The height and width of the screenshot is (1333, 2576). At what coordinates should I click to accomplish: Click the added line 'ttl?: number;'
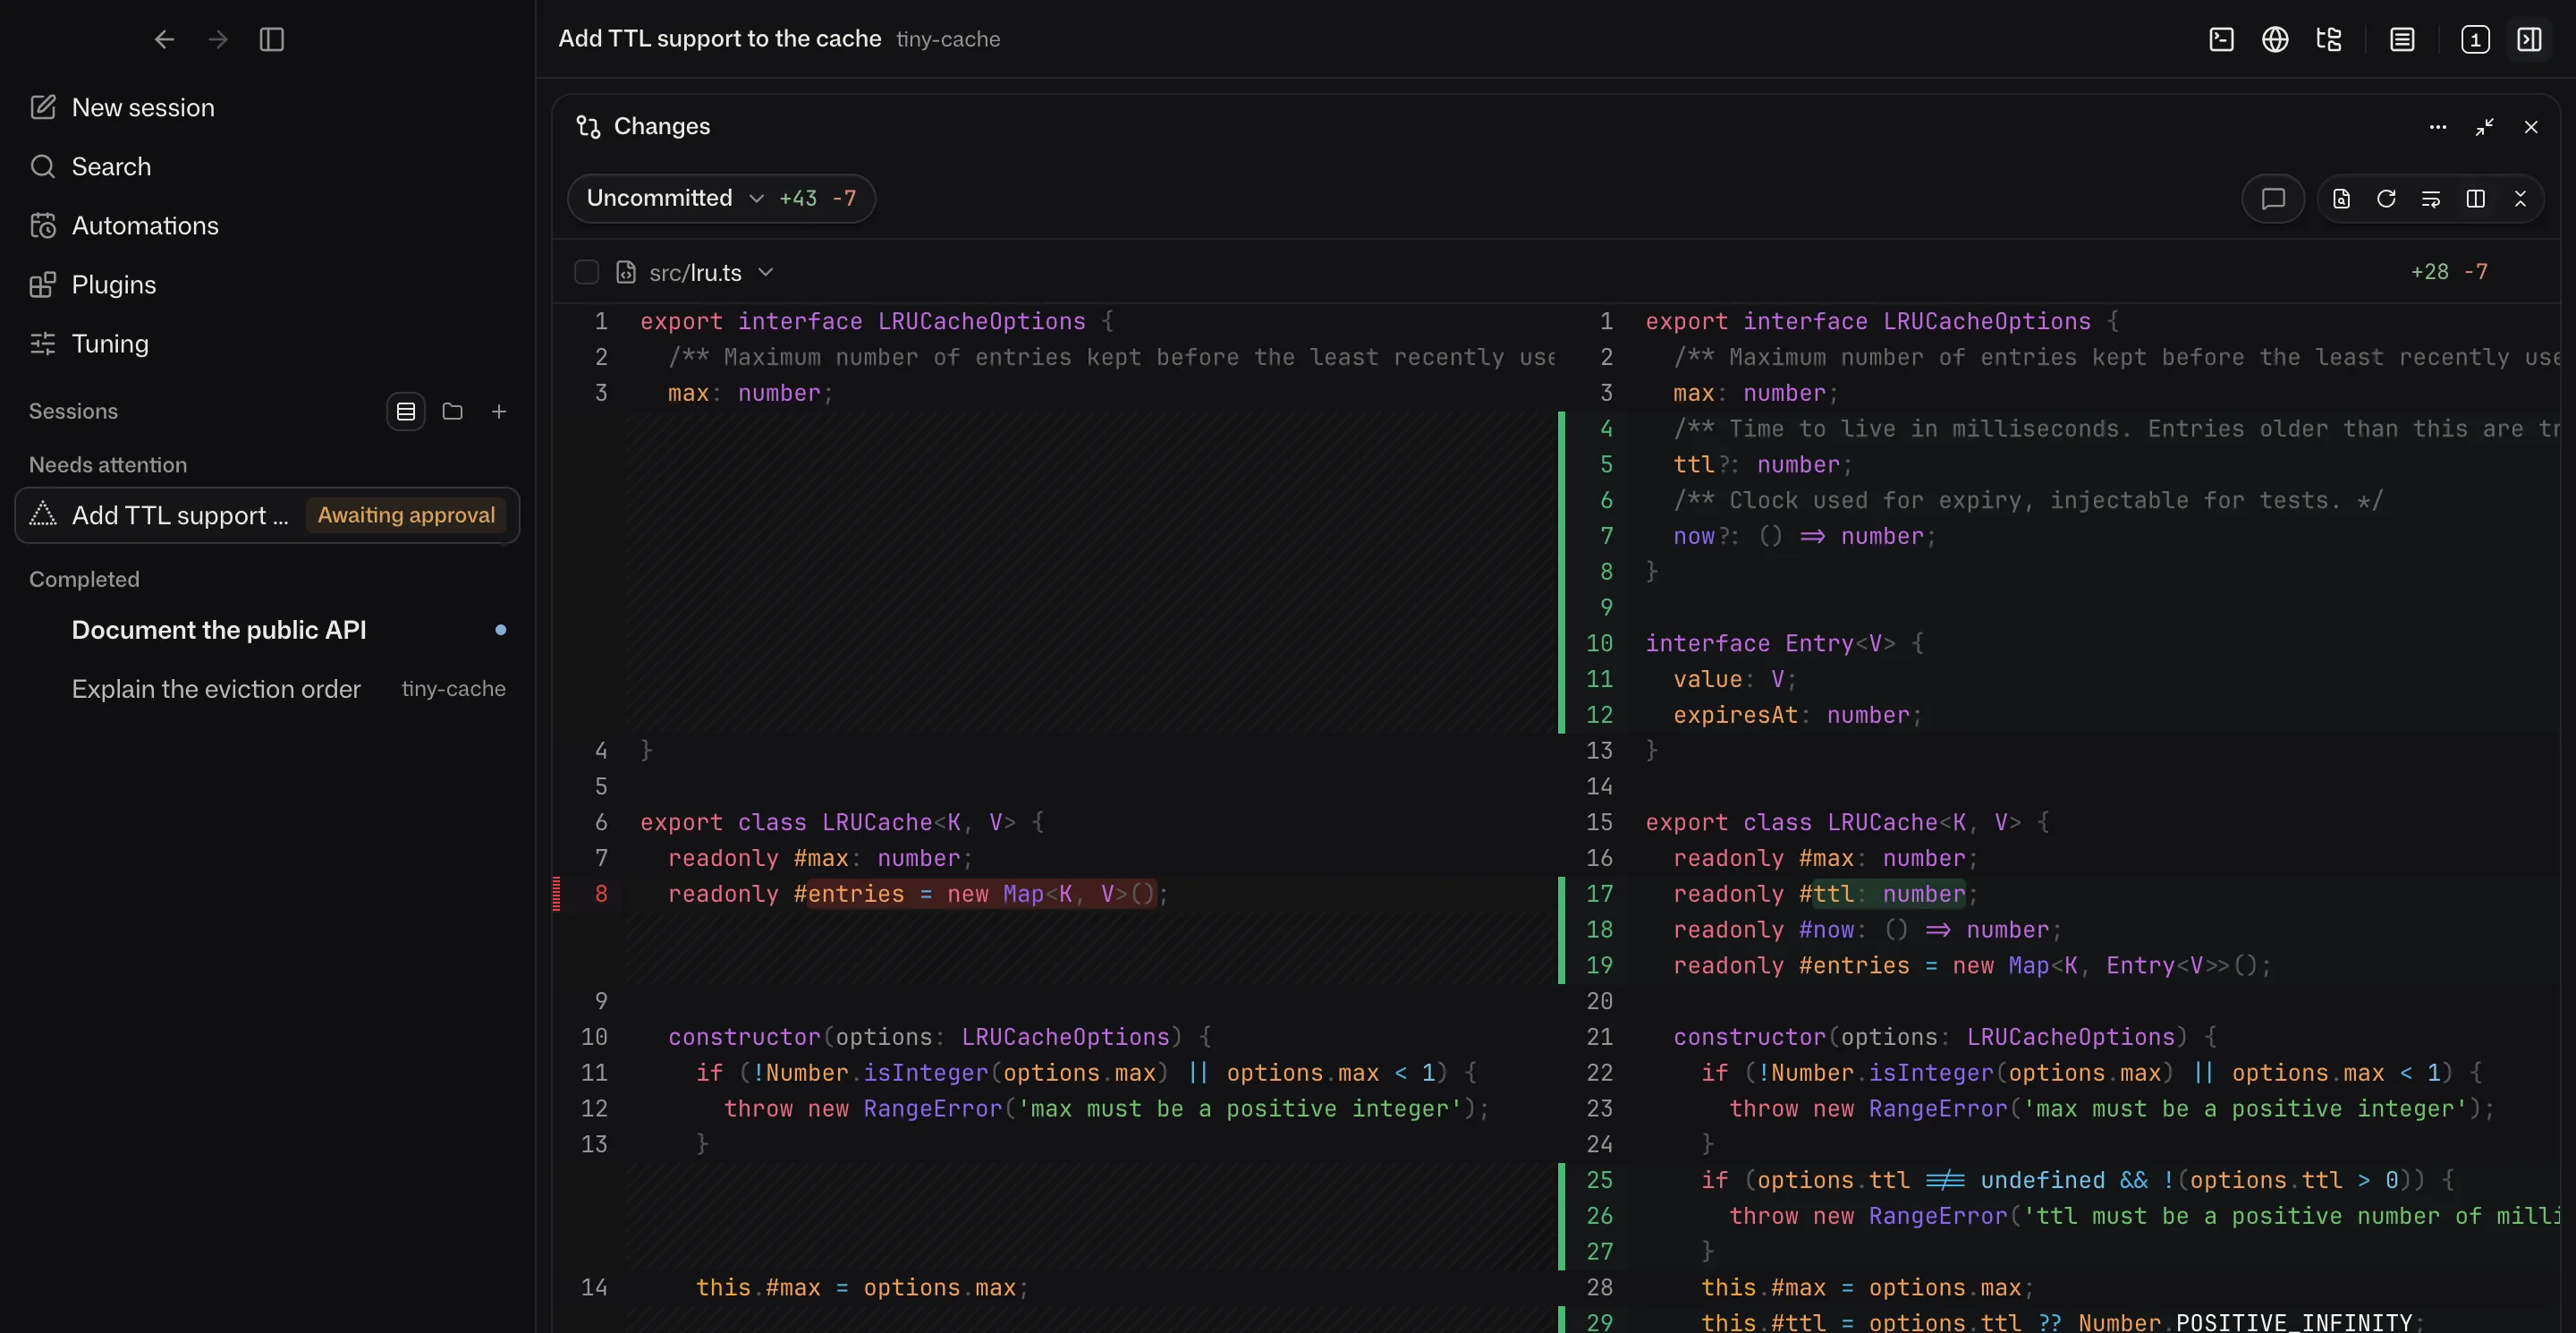[x=1762, y=465]
